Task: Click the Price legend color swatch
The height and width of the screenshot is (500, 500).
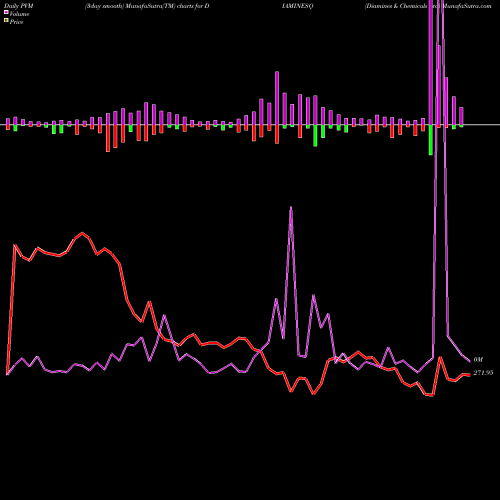Action: (x=6, y=21)
